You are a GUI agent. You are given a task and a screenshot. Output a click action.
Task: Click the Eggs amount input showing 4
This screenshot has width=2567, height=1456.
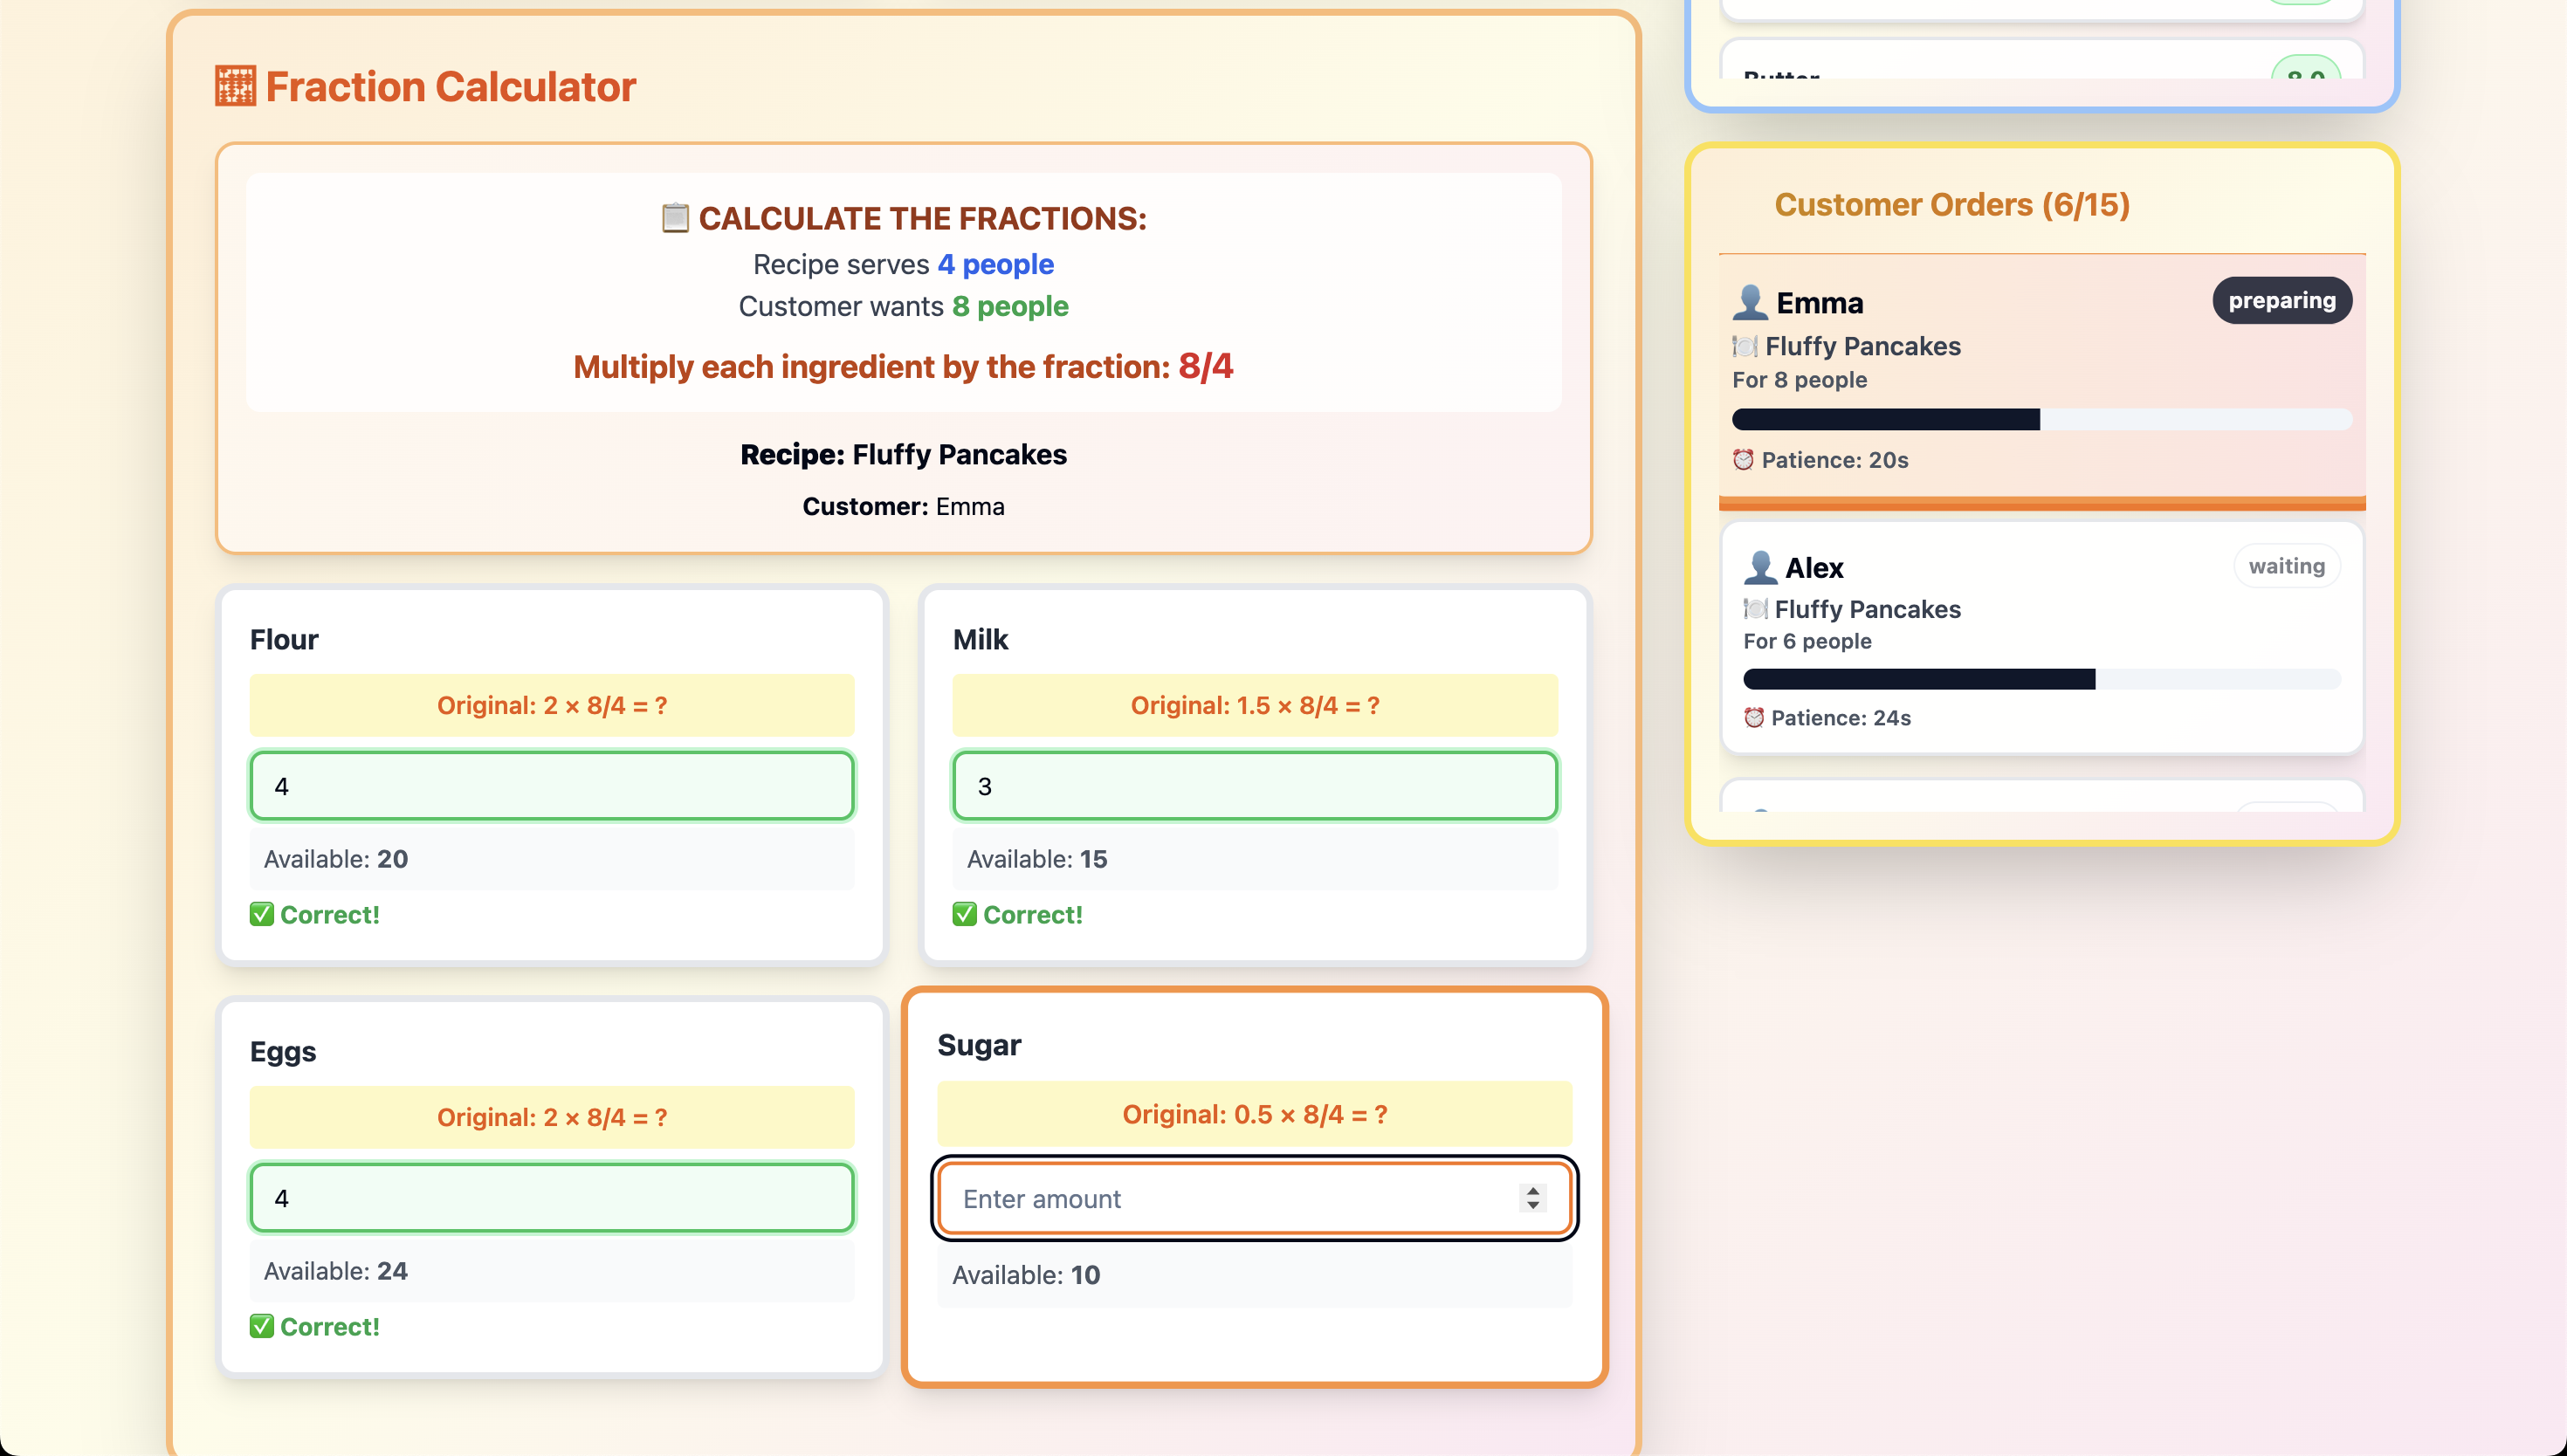[x=552, y=1198]
